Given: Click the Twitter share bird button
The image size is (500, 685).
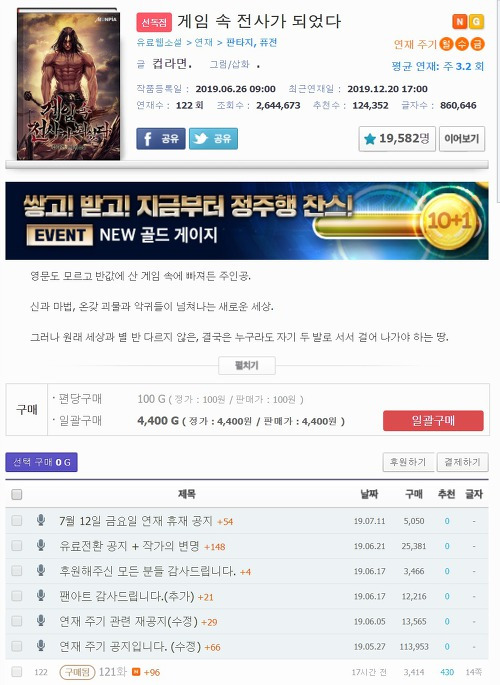Looking at the screenshot, I should [x=214, y=138].
